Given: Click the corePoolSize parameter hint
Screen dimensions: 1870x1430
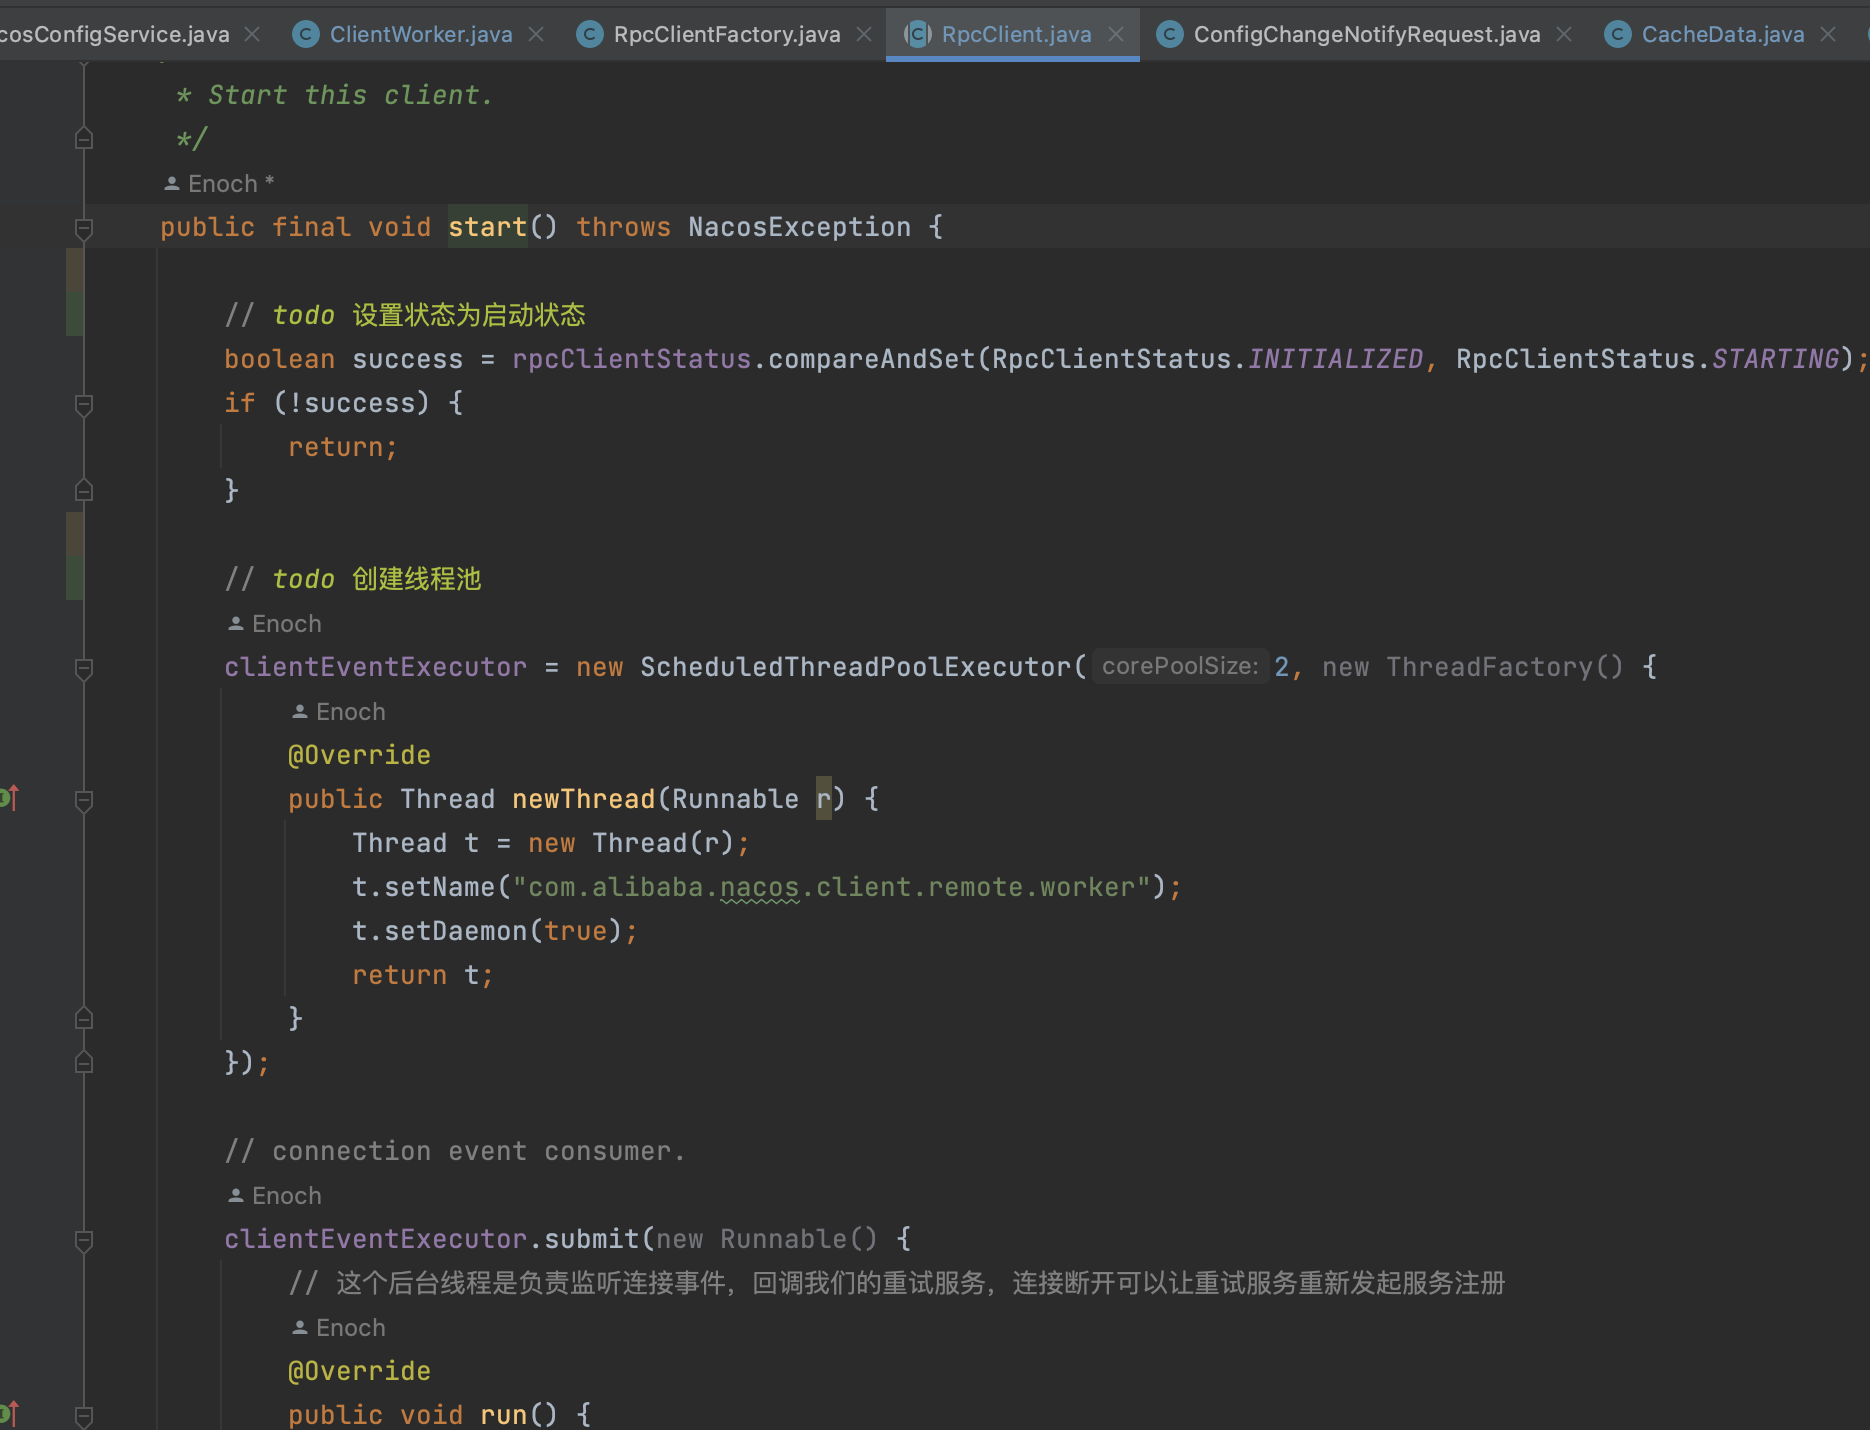Looking at the screenshot, I should 1180,667.
